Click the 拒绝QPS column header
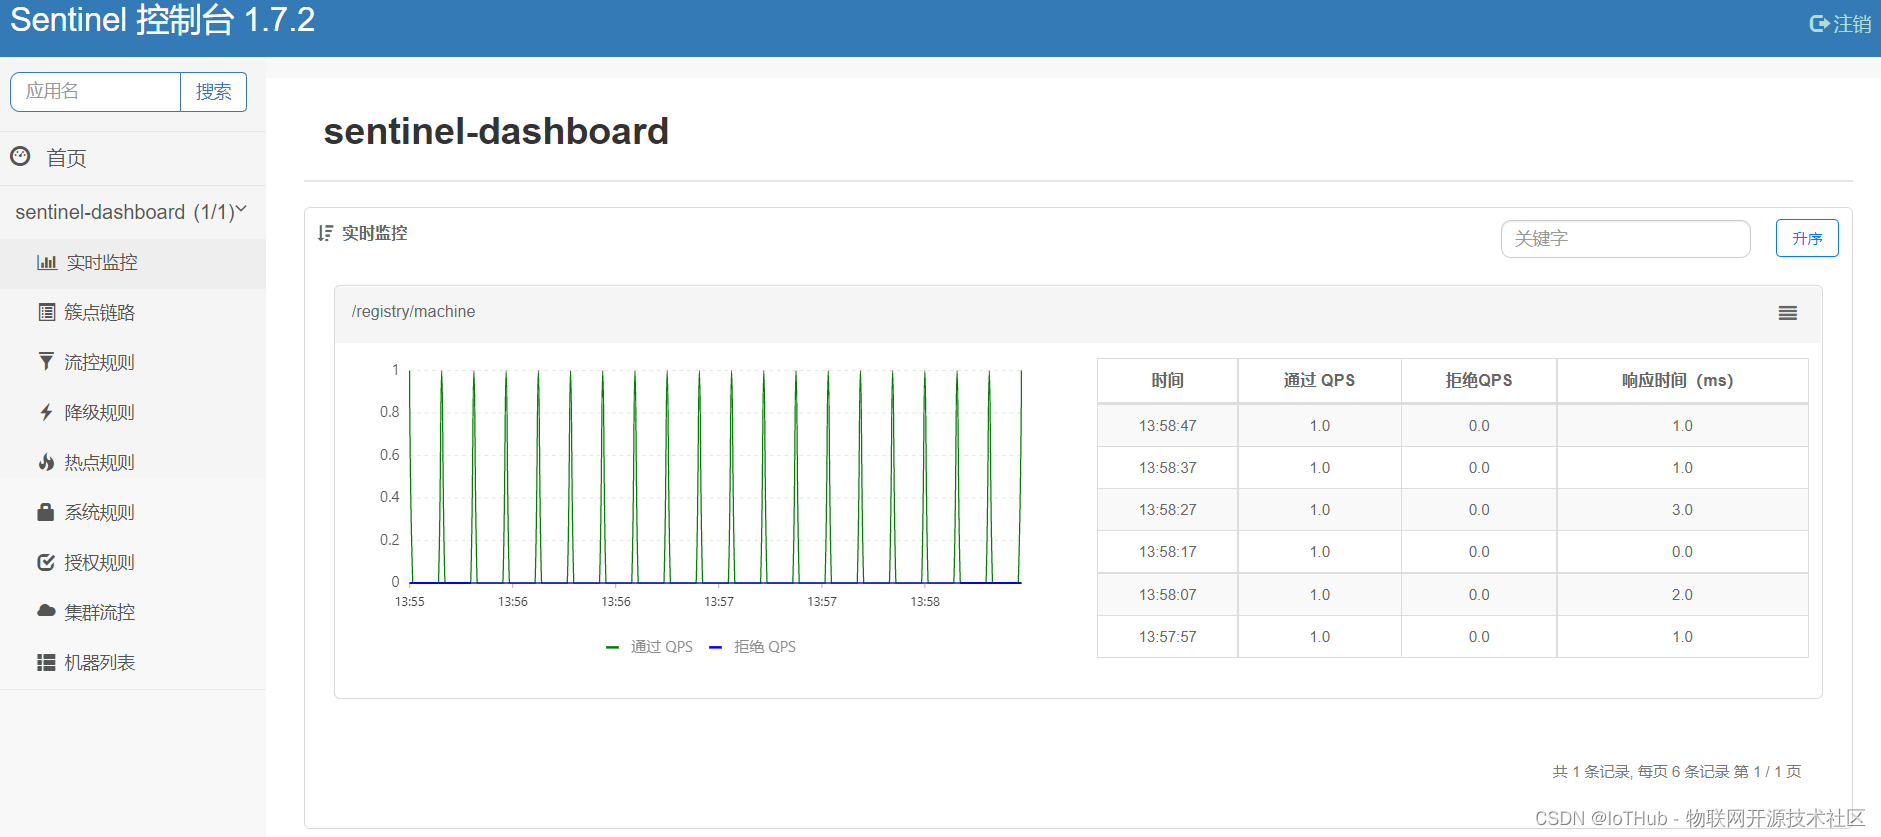Viewport: 1881px width, 837px height. tap(1479, 380)
